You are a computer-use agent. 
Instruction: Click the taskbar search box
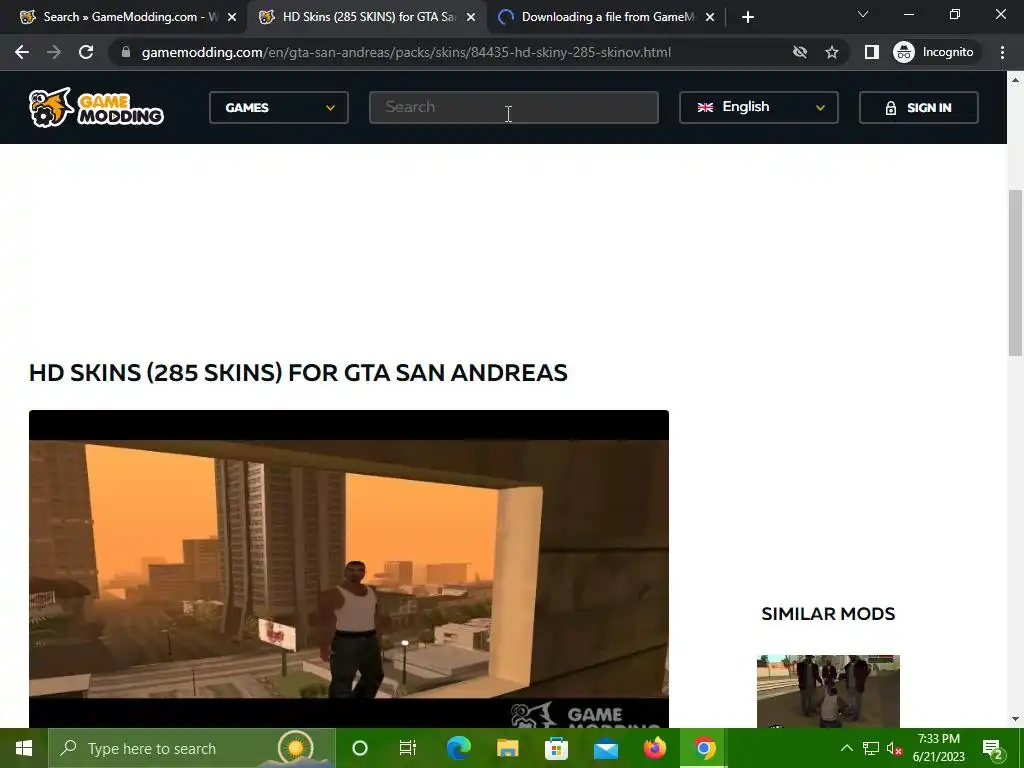(192, 748)
